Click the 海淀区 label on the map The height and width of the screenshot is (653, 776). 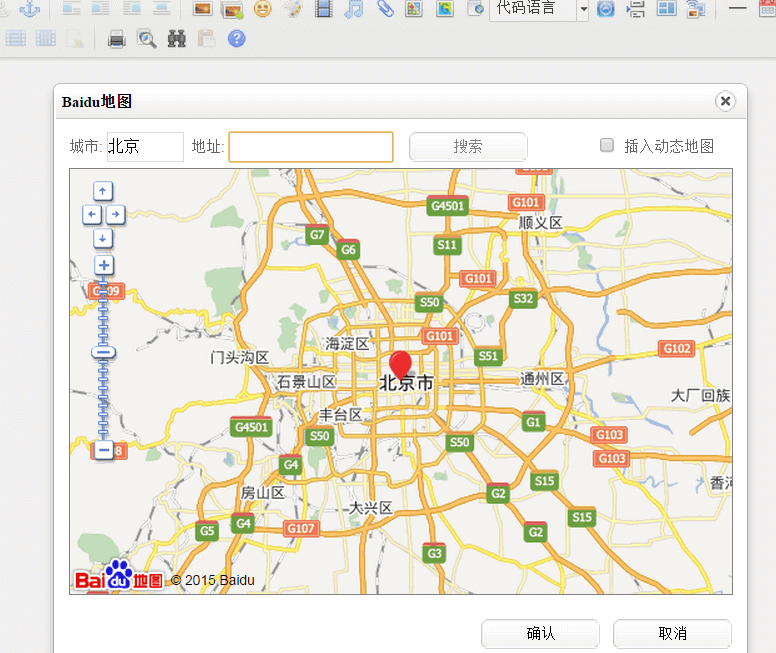347,344
